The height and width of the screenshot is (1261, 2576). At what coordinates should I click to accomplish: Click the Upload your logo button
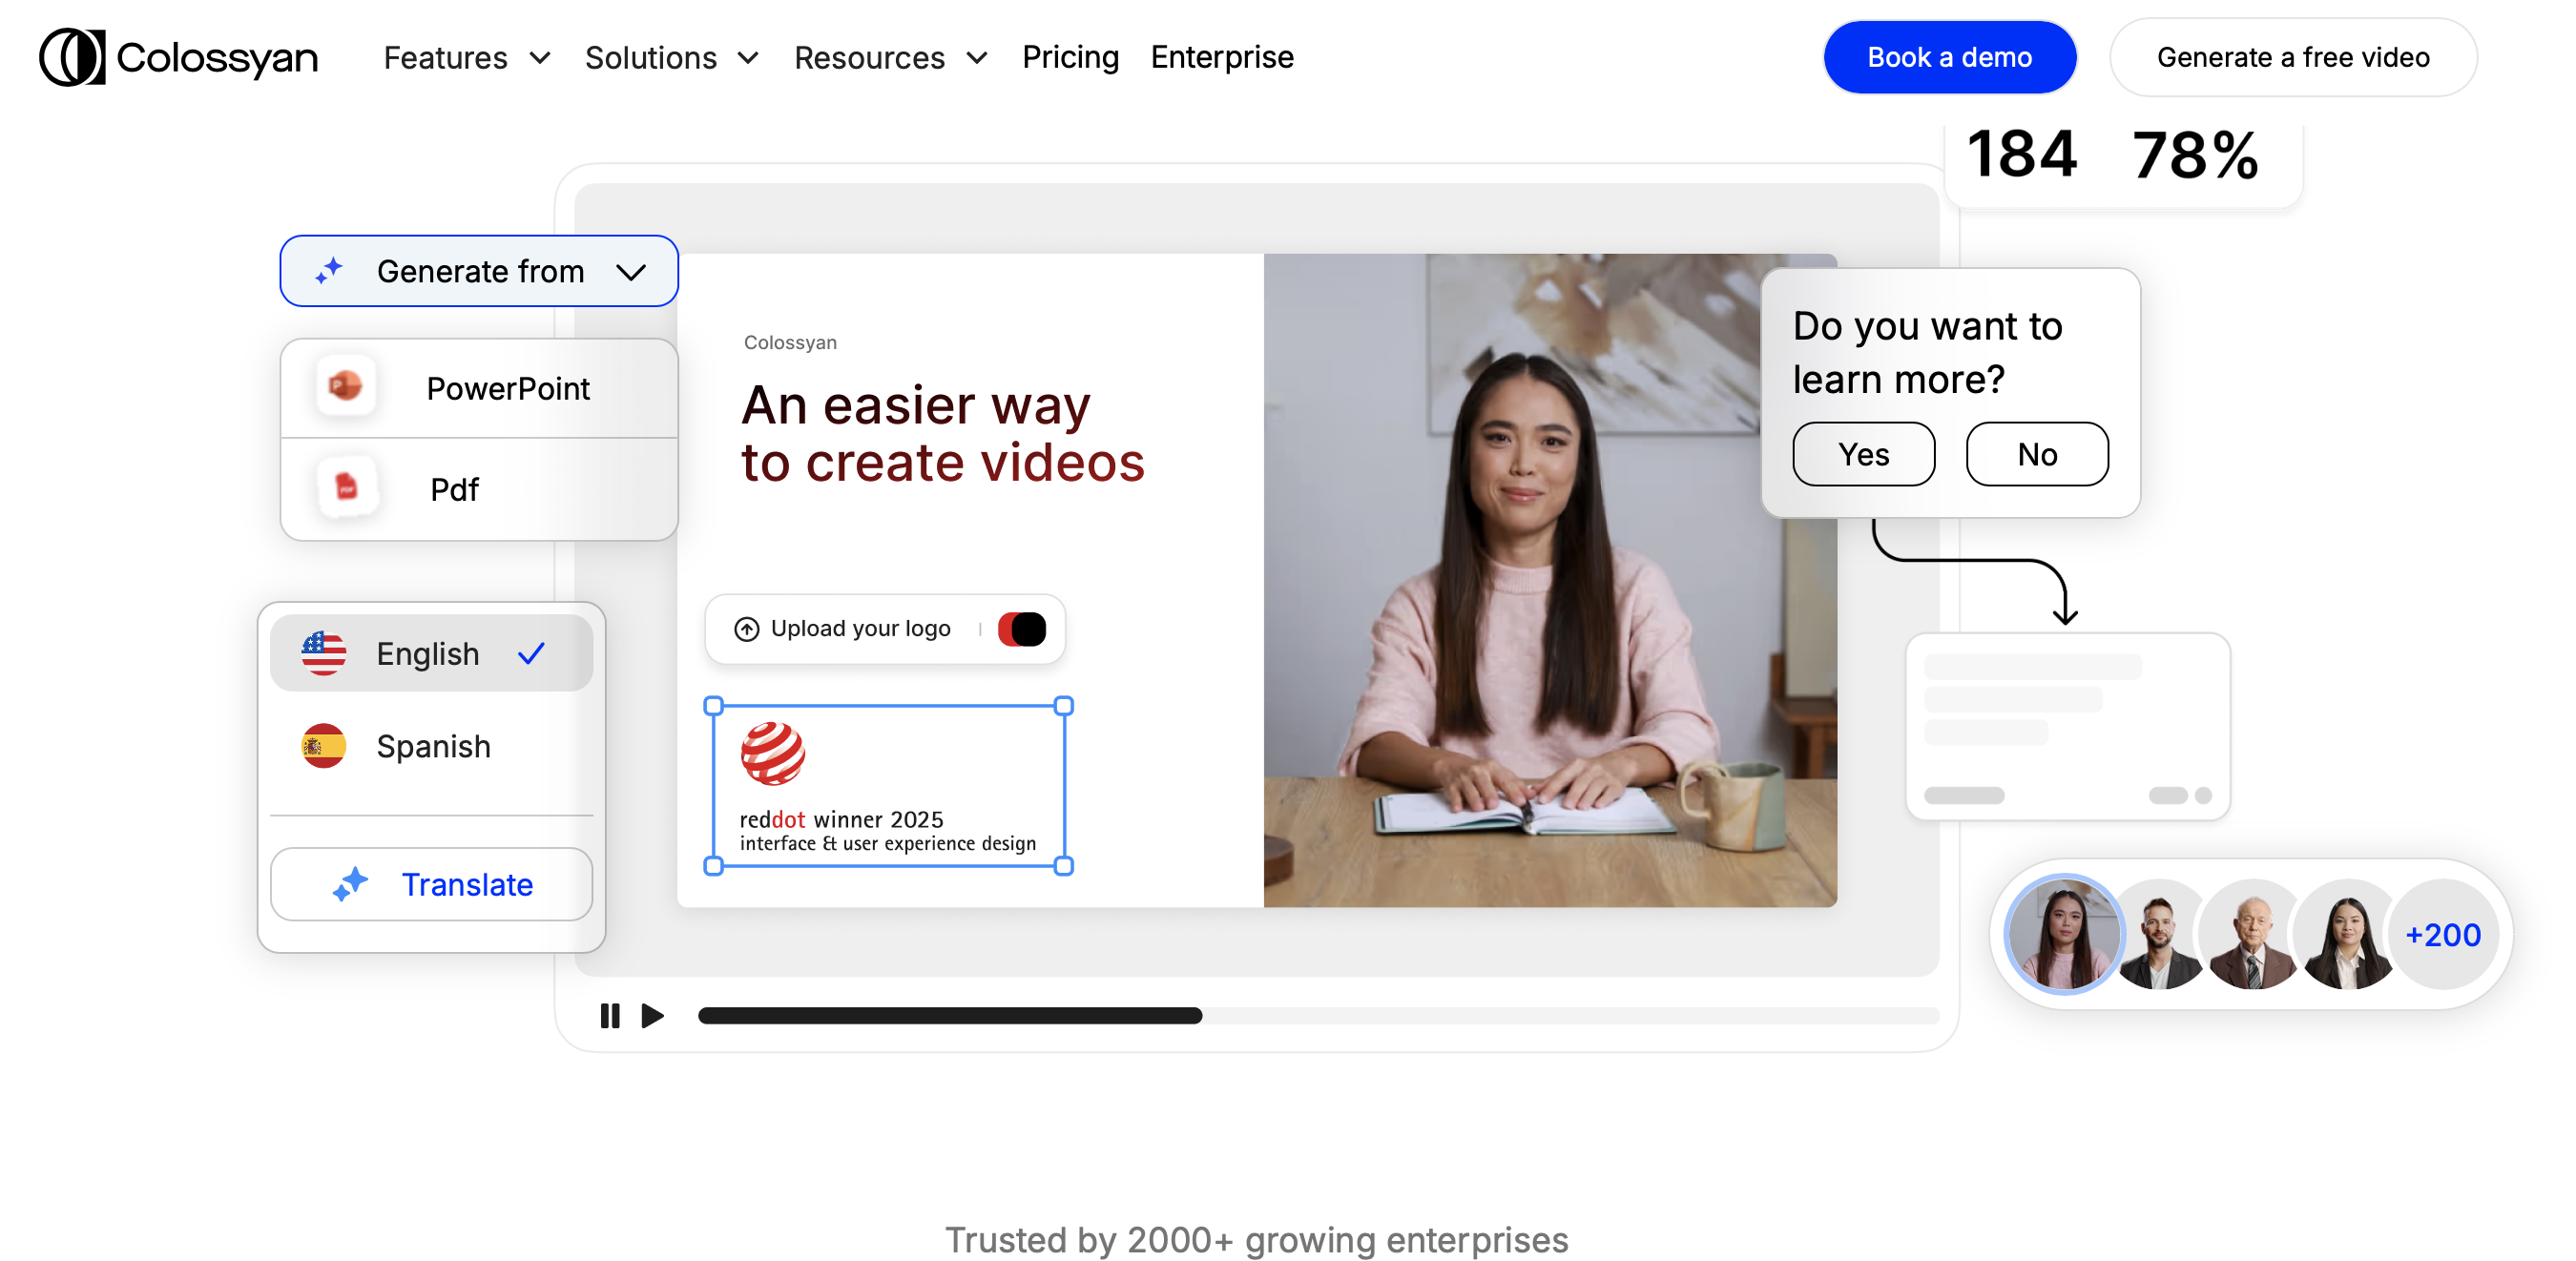point(885,629)
